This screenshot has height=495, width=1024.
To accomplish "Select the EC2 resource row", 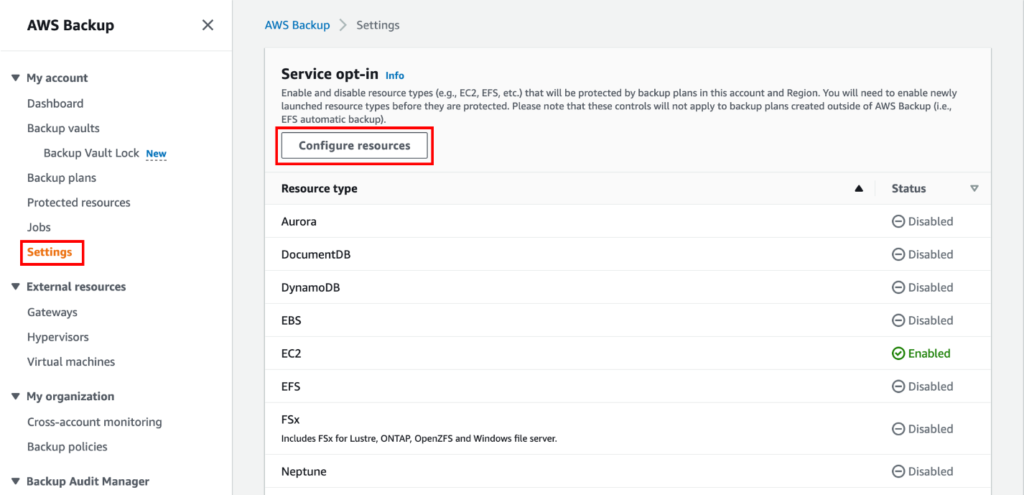I will click(628, 353).
